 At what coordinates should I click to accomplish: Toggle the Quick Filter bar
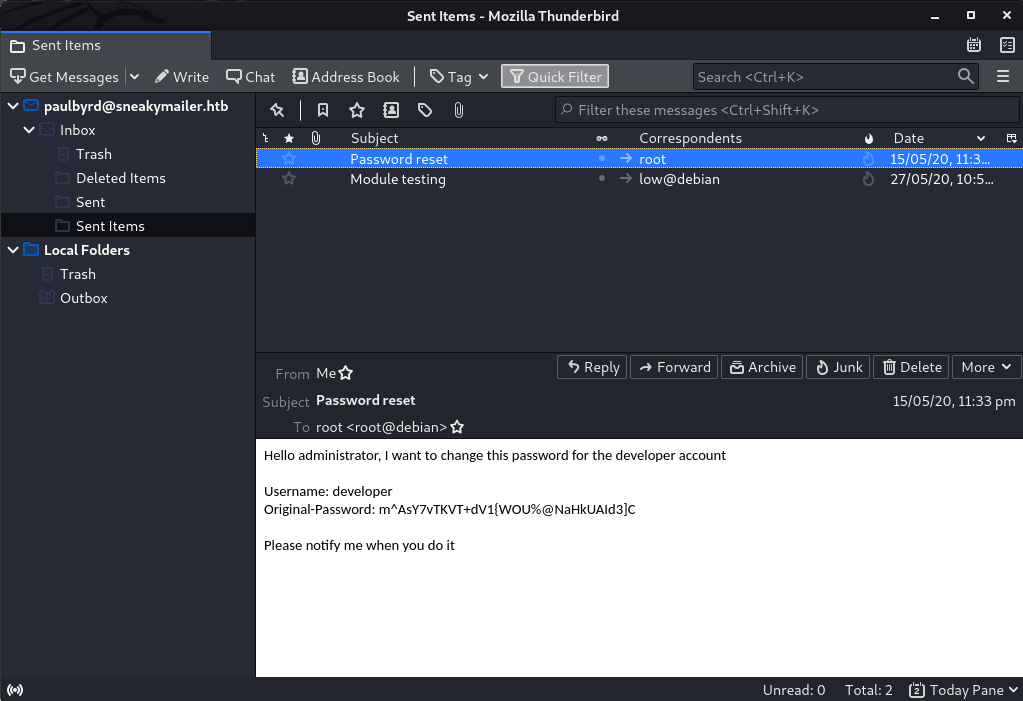pos(554,76)
